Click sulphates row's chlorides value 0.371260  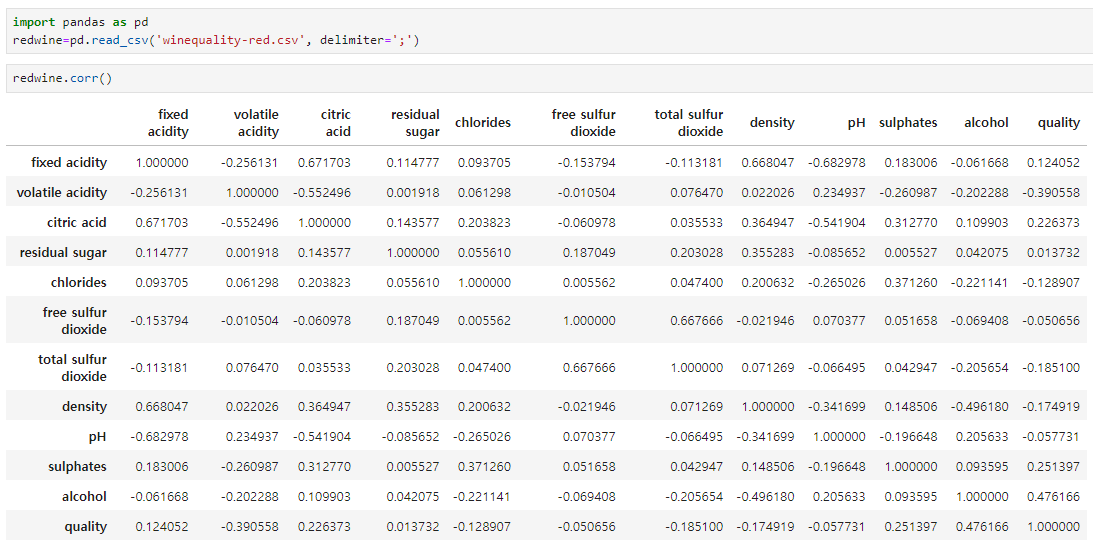(484, 466)
